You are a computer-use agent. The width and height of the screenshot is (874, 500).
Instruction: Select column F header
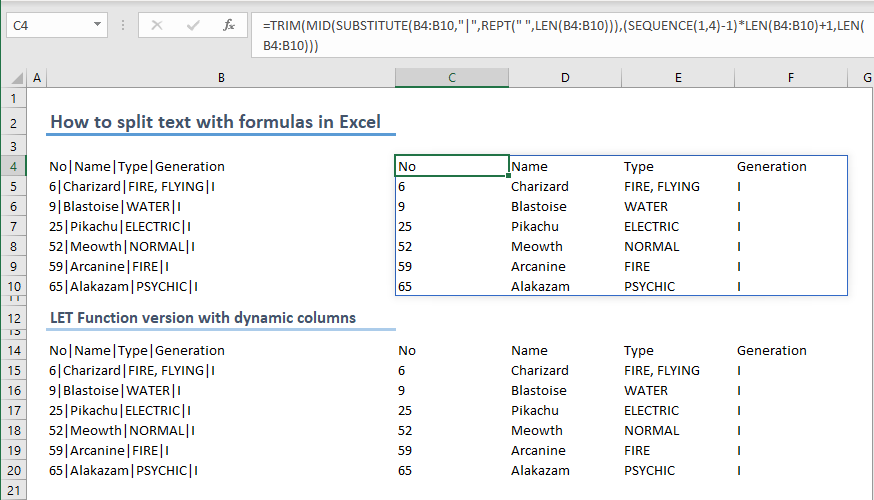point(790,77)
